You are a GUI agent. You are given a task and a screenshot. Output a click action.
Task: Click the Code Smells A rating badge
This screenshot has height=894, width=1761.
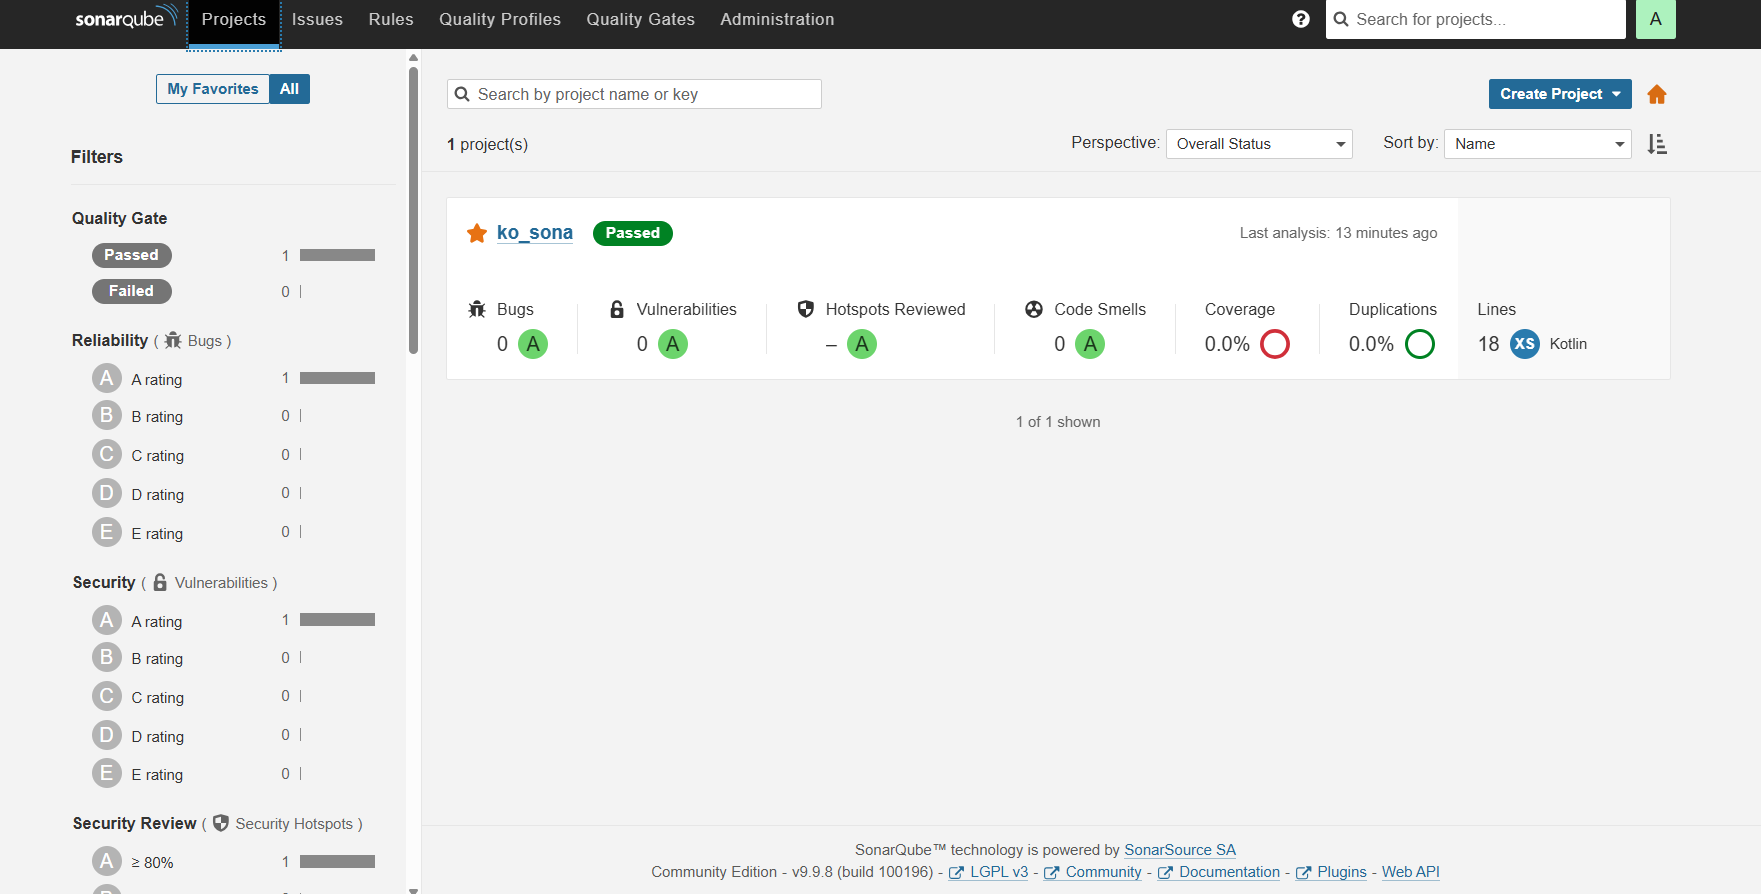1090,344
